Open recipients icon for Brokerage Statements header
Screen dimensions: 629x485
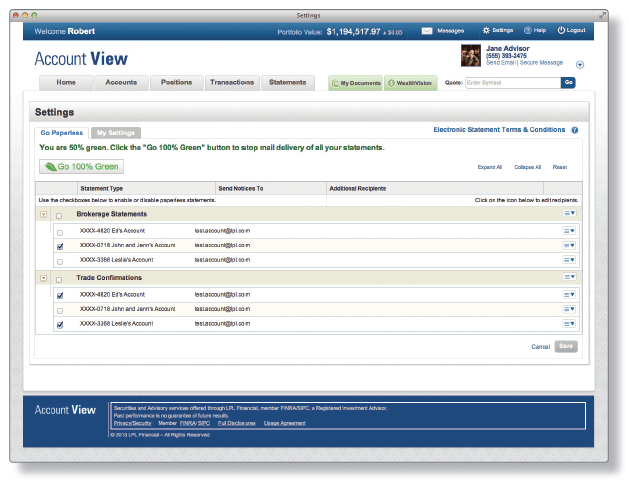point(570,213)
